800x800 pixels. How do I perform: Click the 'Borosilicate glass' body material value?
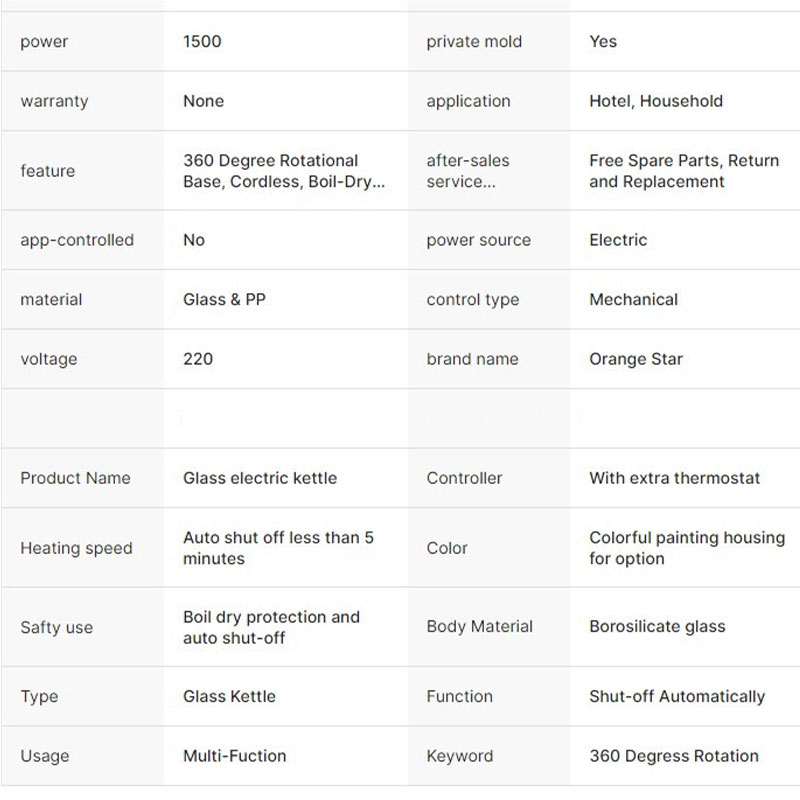657,627
